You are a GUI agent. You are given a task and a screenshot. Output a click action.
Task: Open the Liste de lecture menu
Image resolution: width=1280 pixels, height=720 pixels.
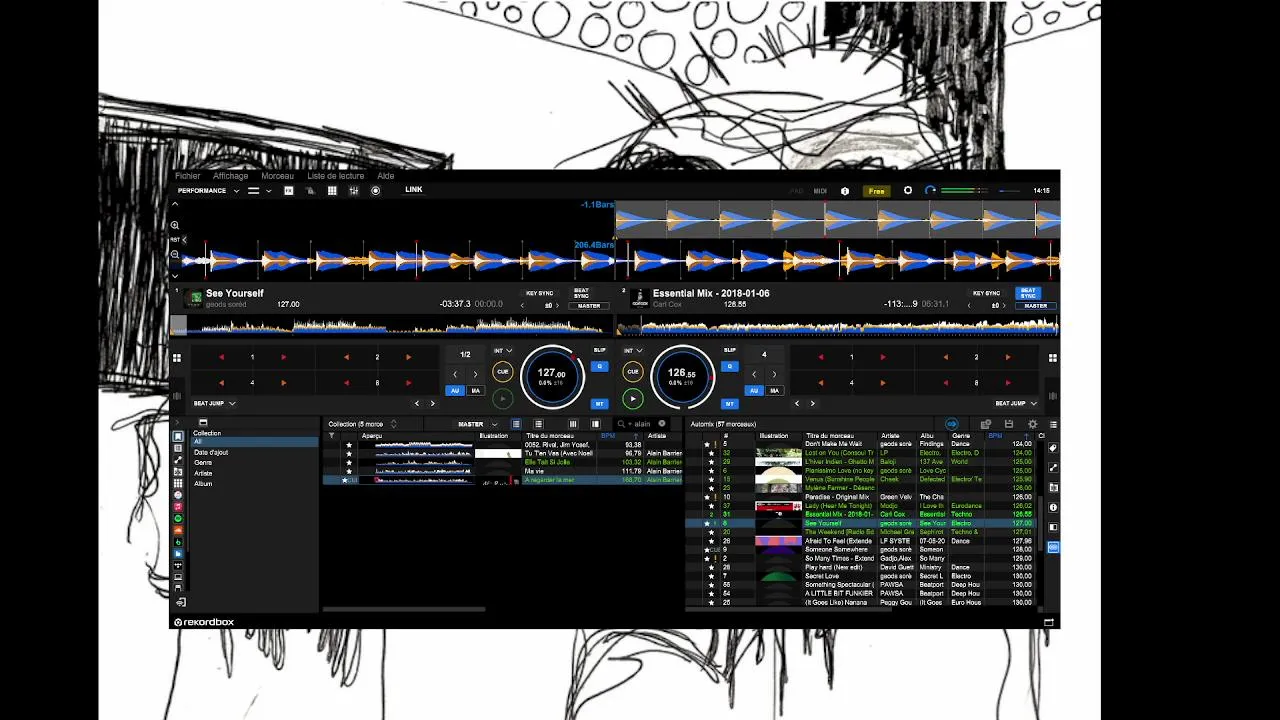(x=335, y=176)
